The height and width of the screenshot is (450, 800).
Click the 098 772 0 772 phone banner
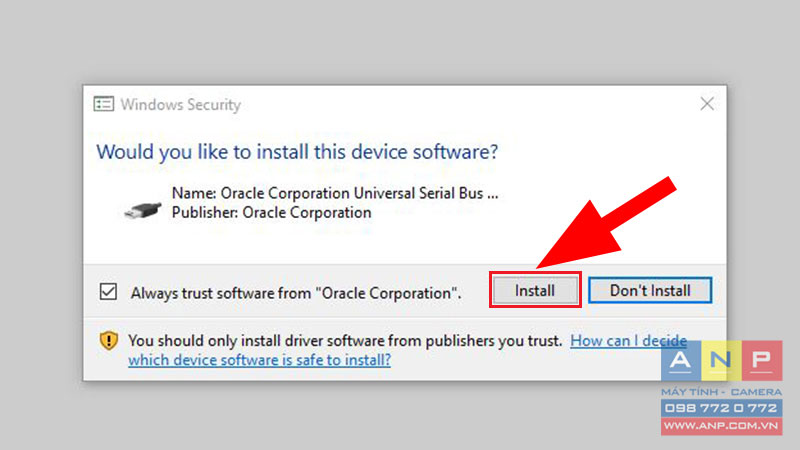(x=721, y=408)
